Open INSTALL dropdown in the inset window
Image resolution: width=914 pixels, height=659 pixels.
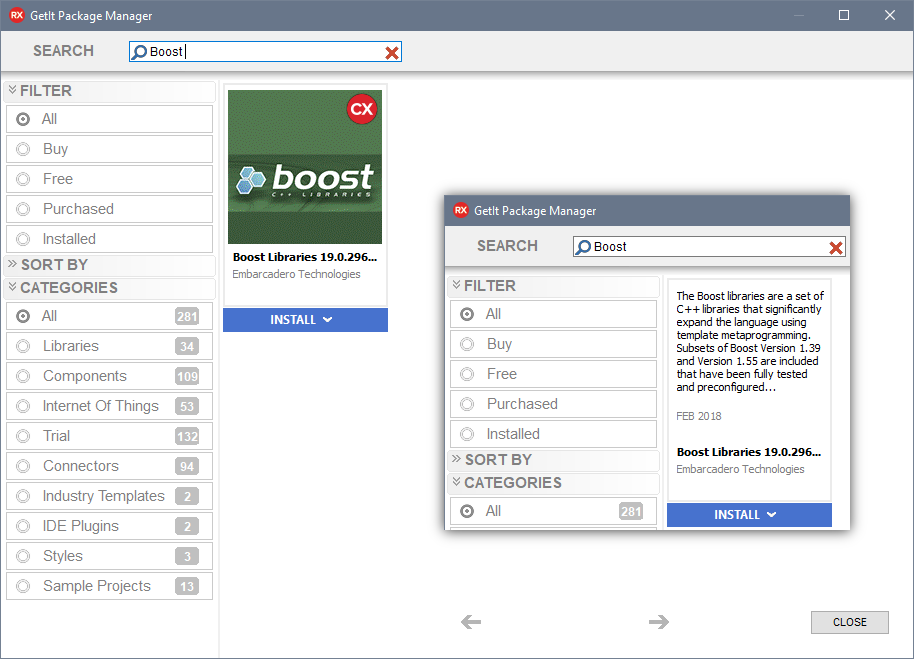[749, 515]
